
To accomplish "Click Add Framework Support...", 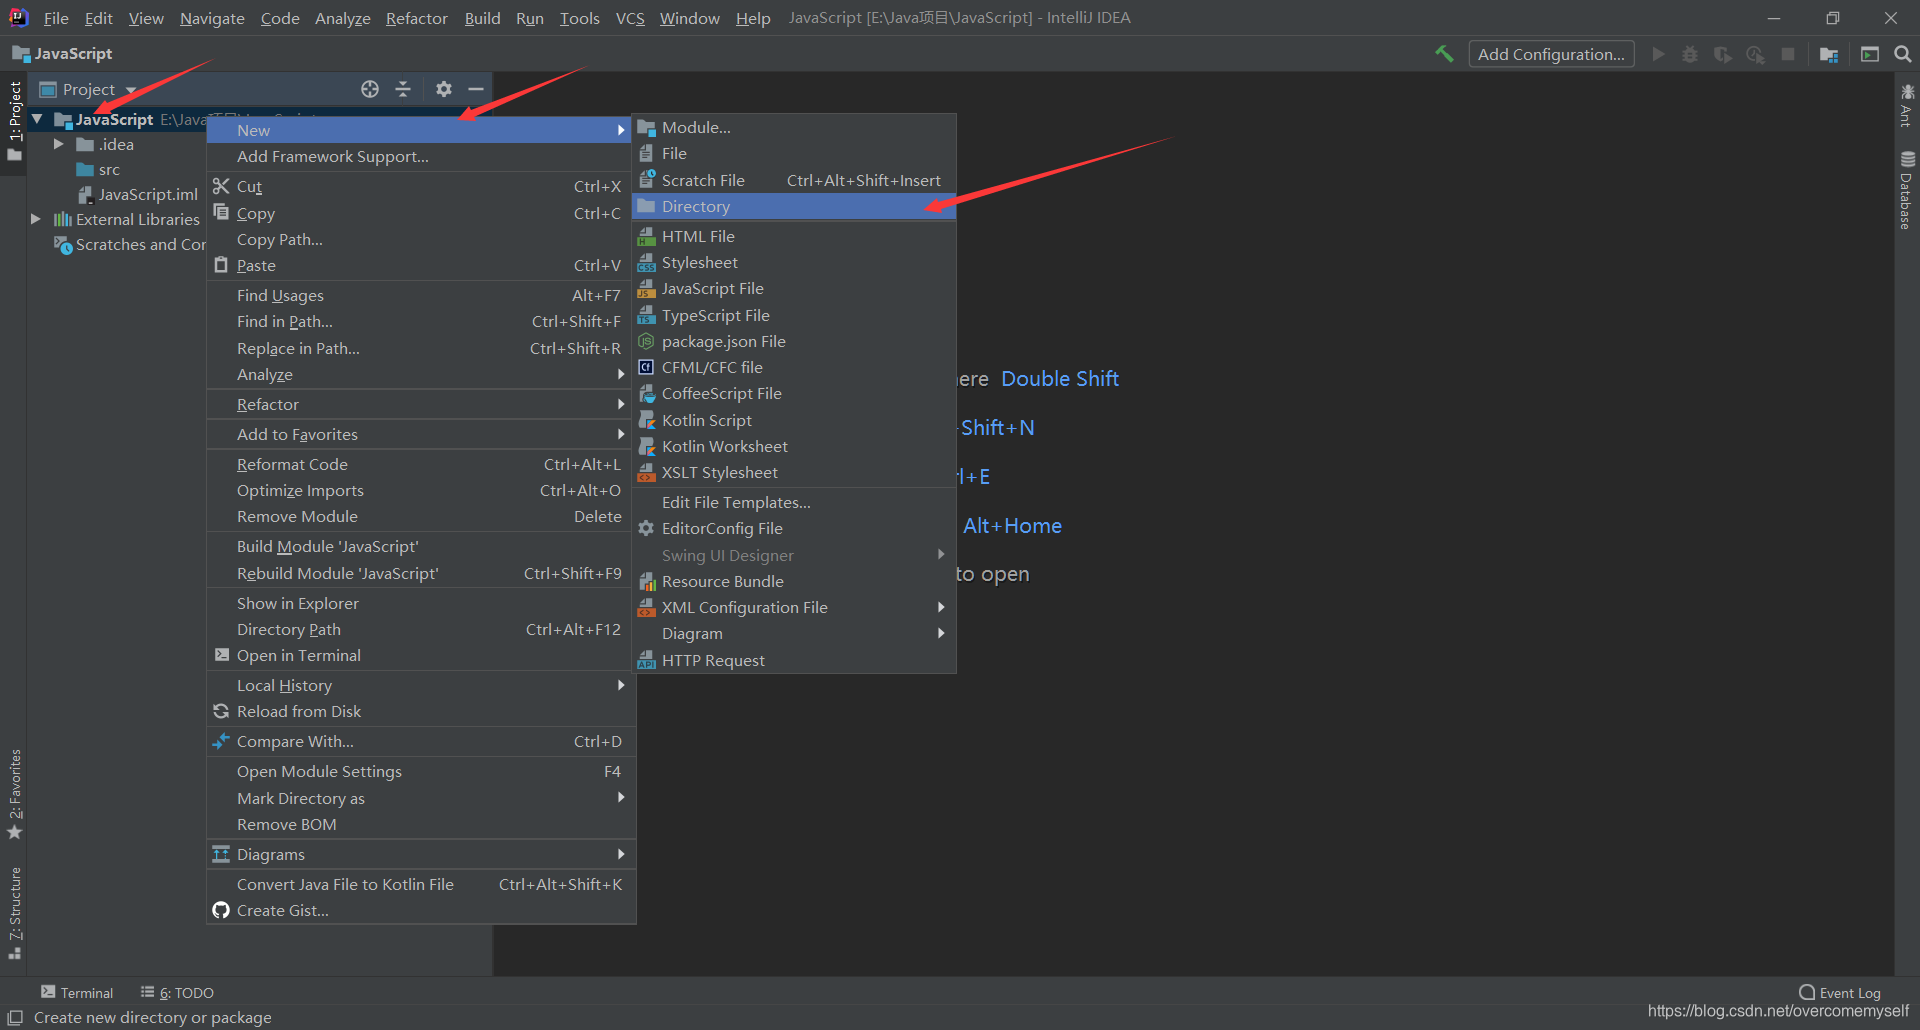I will 420,156.
